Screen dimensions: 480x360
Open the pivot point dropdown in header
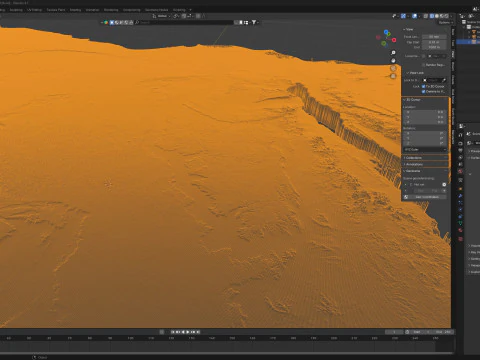pyautogui.click(x=176, y=16)
